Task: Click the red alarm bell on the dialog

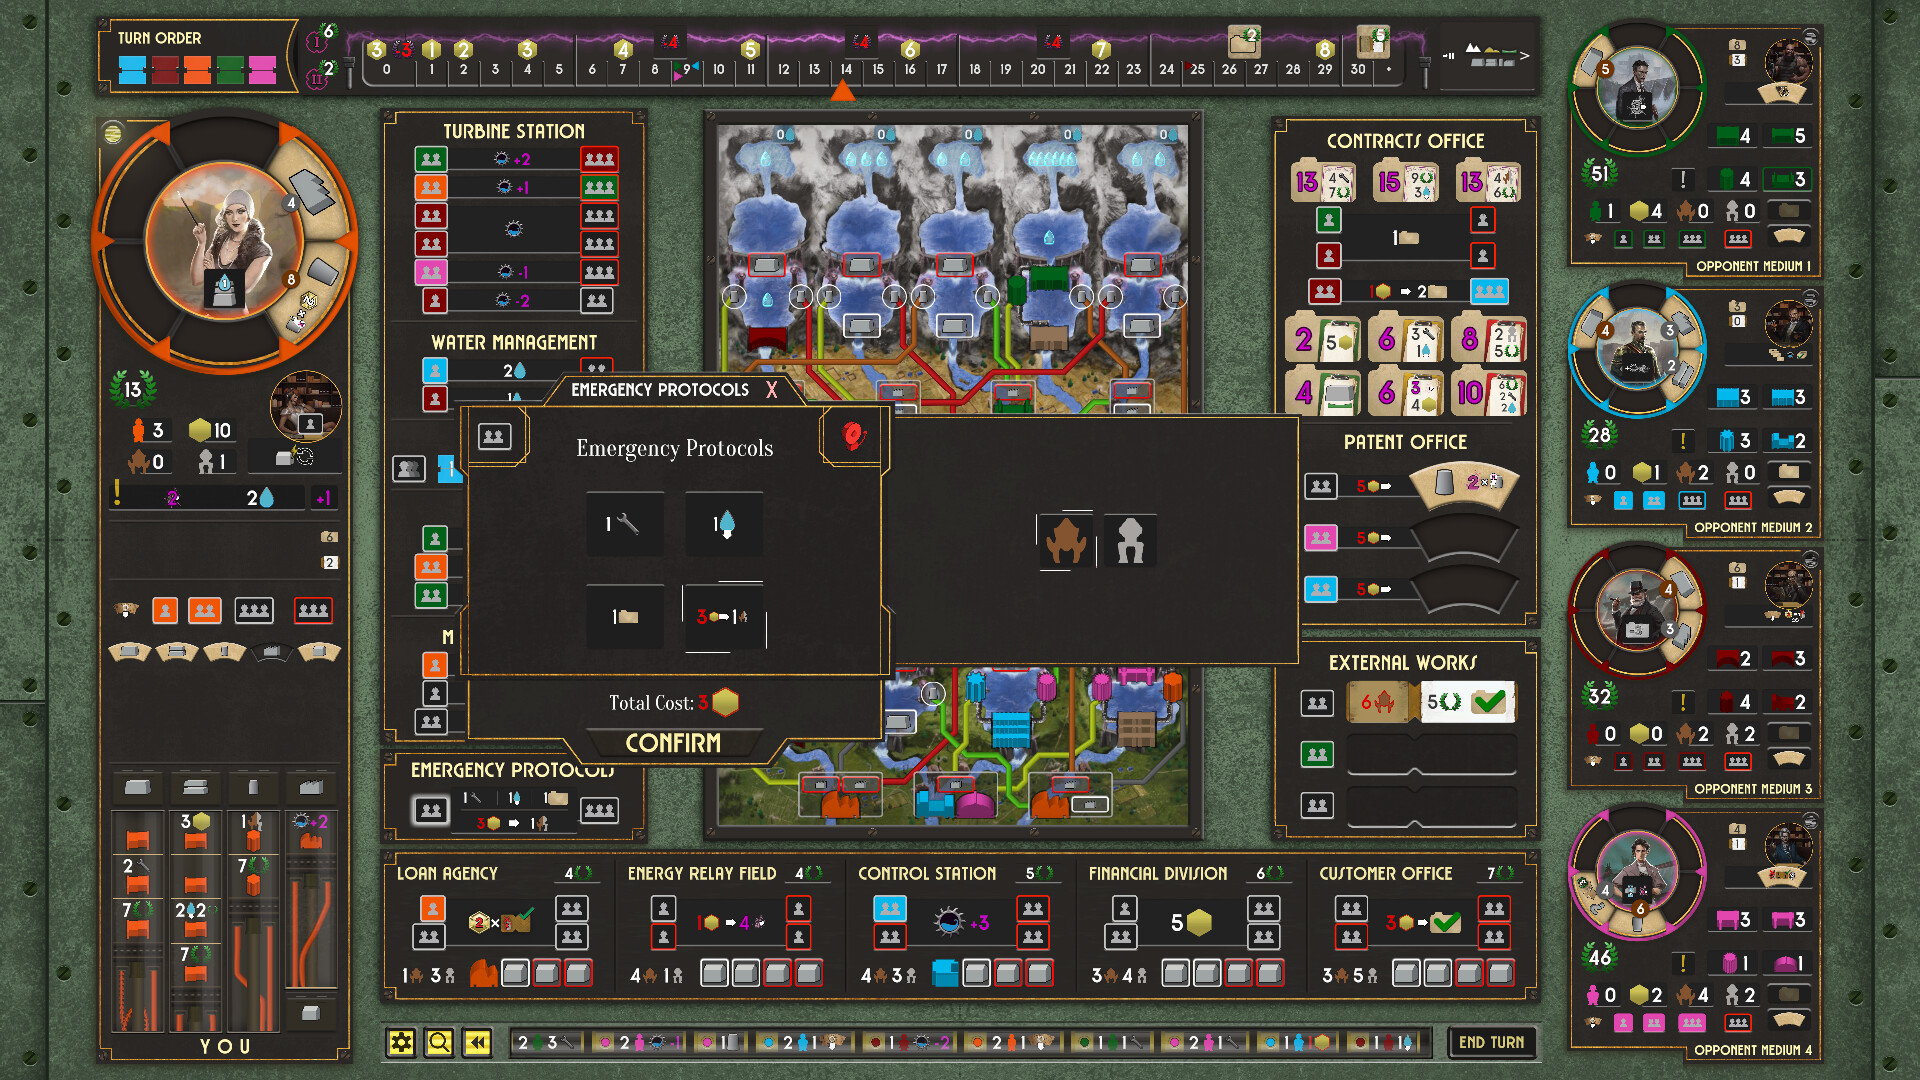Action: (851, 434)
